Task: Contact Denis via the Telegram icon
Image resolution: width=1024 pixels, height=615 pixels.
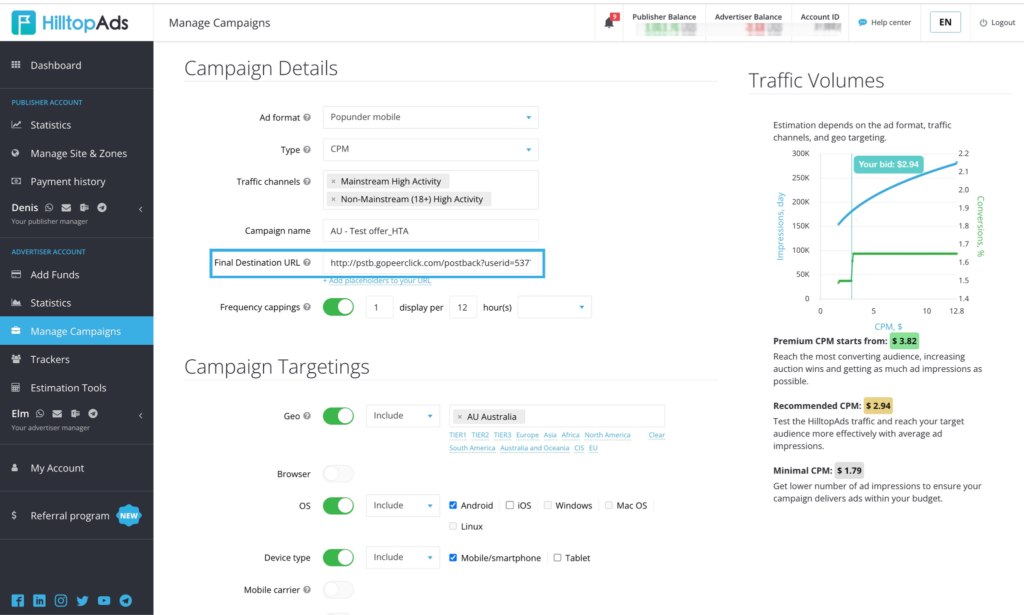Action: click(102, 208)
